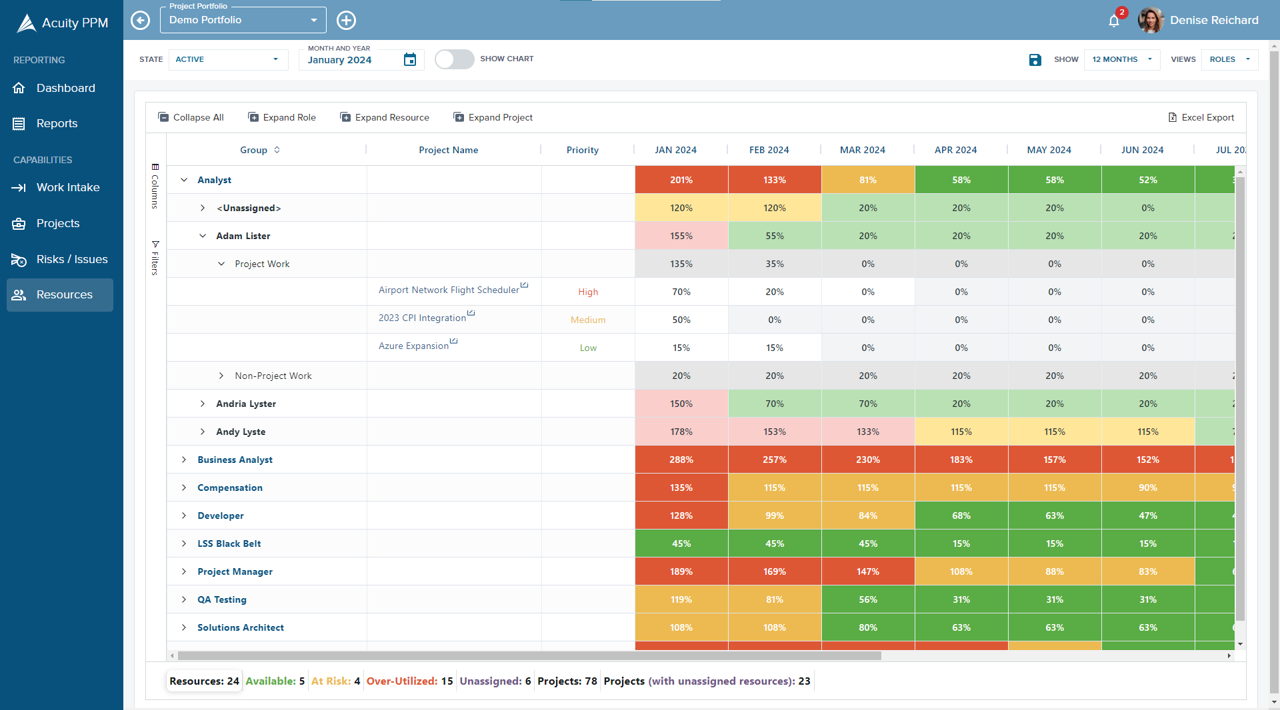
Task: Select Resources in sidebar
Action: (60, 295)
